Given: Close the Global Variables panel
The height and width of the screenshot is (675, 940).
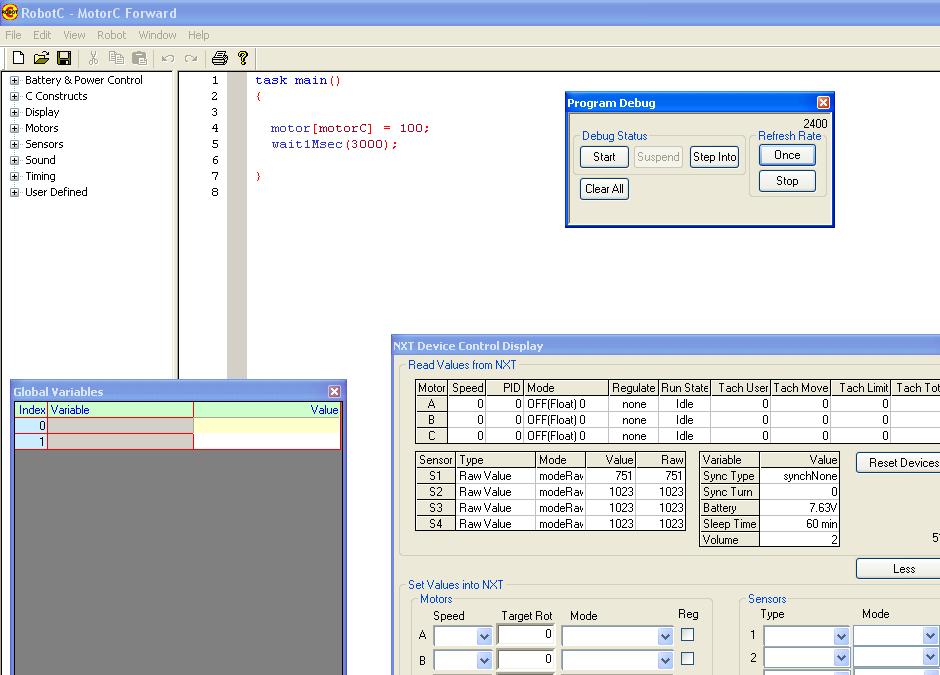Looking at the screenshot, I should coord(335,391).
